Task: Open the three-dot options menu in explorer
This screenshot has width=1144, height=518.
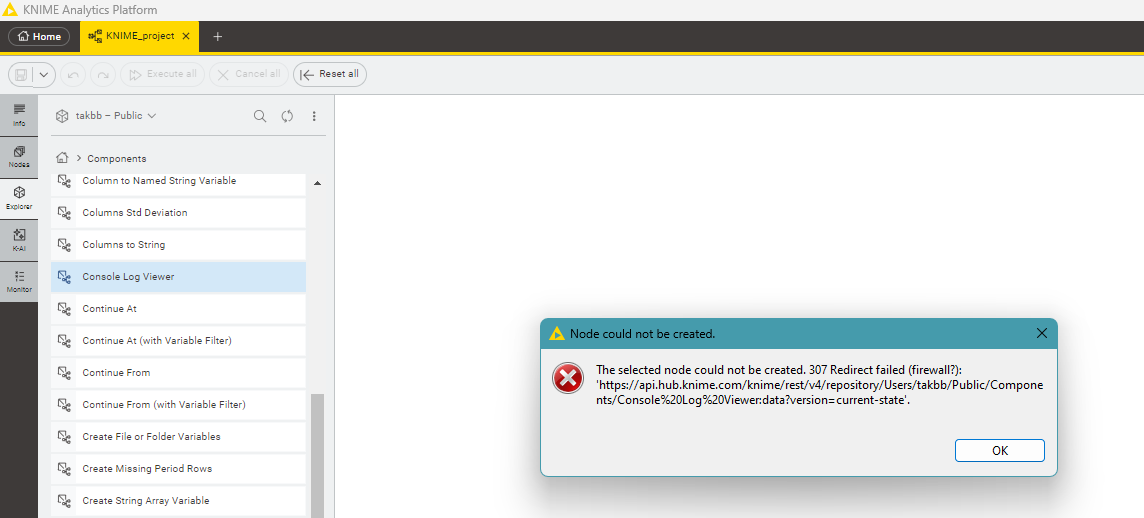Action: (x=314, y=116)
